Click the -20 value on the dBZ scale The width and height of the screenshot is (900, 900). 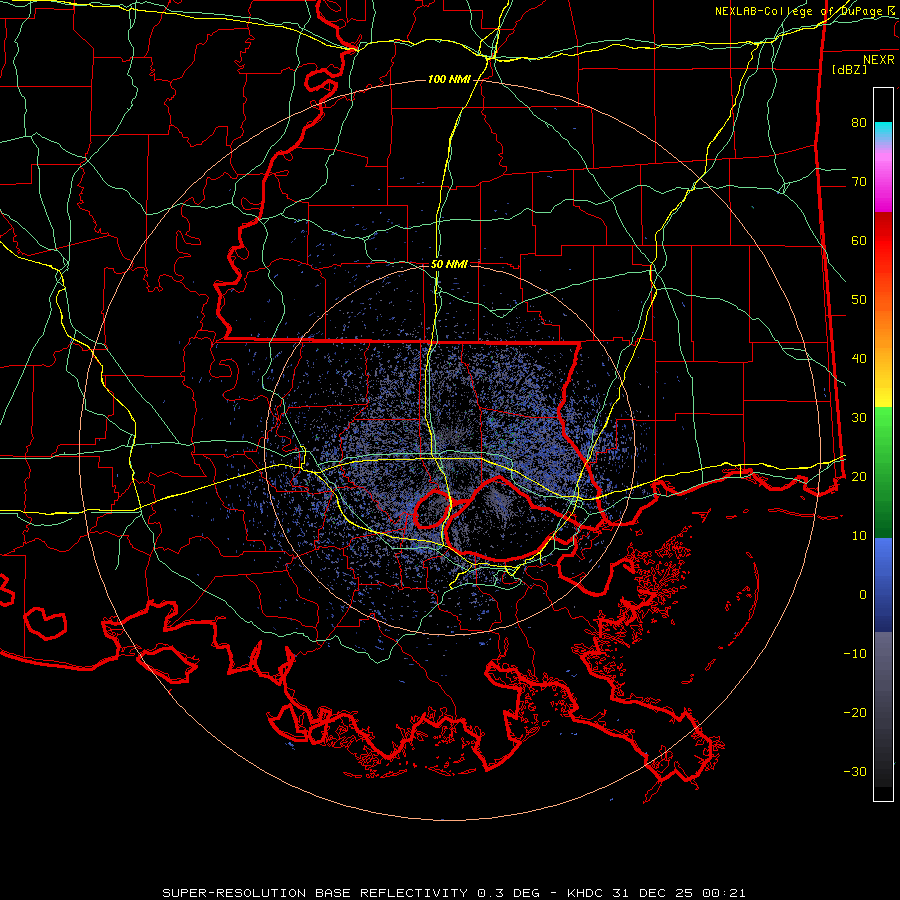pyautogui.click(x=855, y=712)
